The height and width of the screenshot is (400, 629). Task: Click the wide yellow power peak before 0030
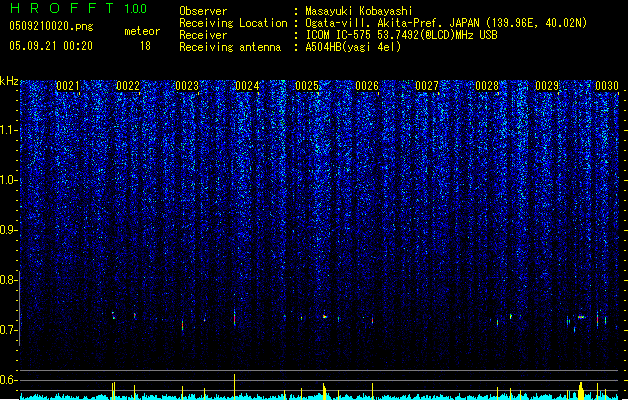click(580, 390)
